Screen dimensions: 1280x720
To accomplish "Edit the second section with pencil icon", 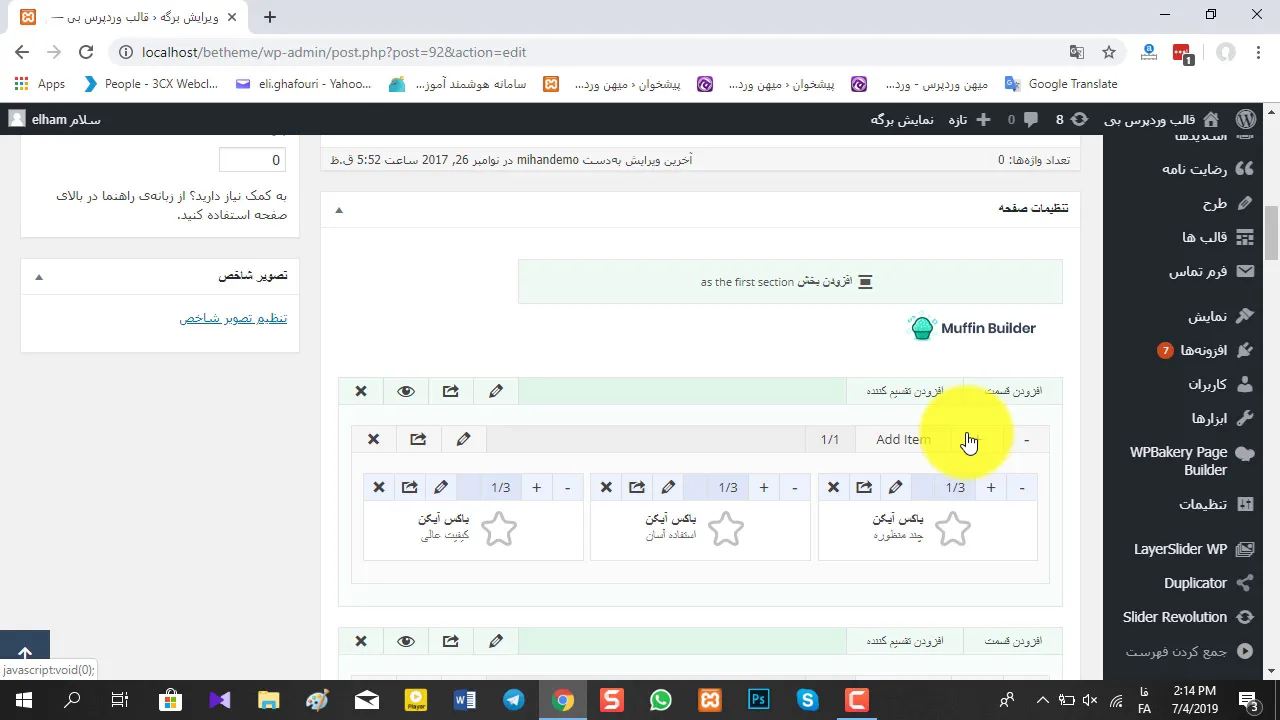I will click(496, 641).
